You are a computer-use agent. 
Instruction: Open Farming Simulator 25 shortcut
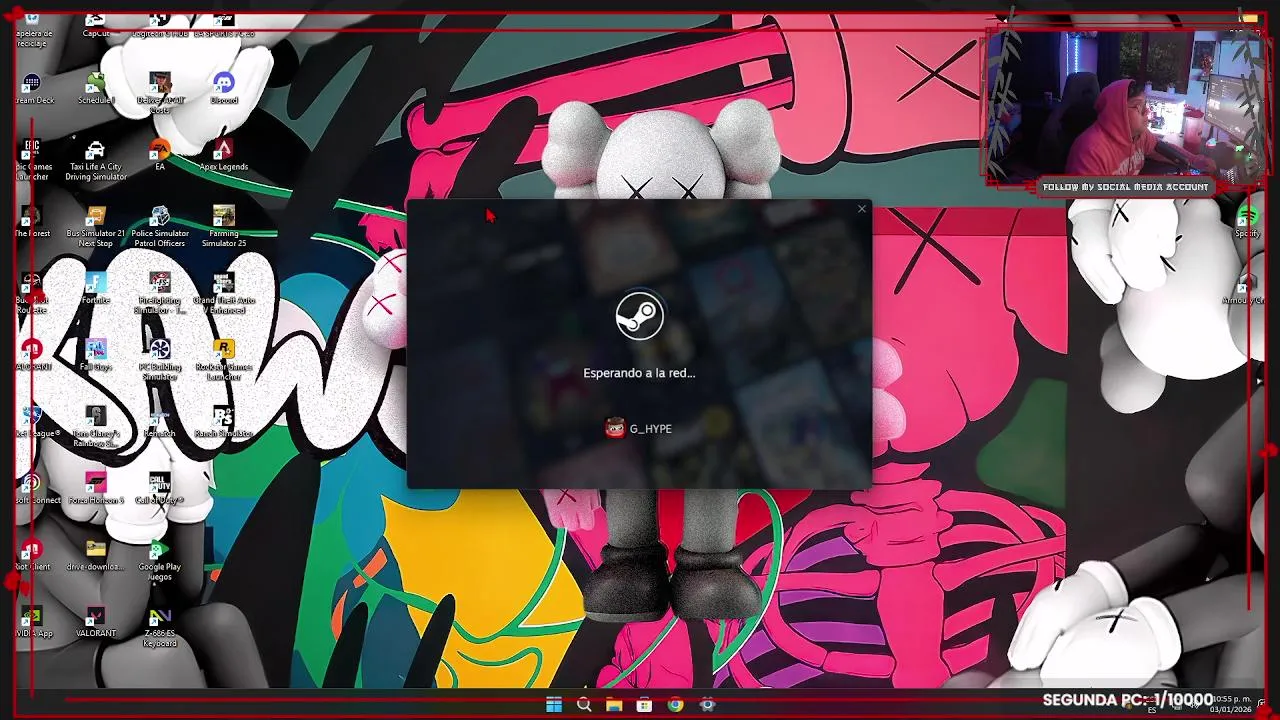[224, 227]
